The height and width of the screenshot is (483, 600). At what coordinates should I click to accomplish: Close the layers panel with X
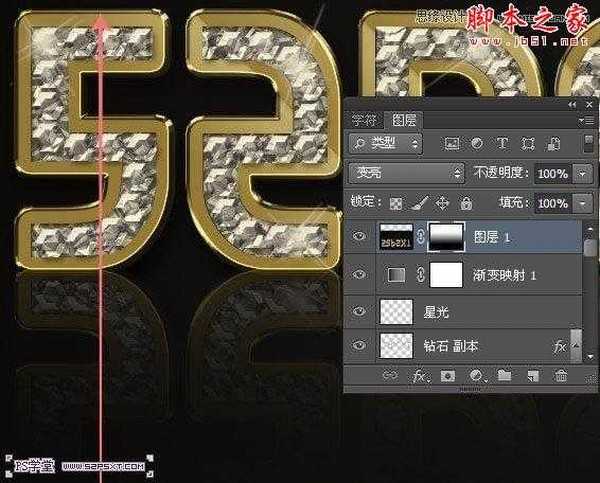pyautogui.click(x=589, y=104)
